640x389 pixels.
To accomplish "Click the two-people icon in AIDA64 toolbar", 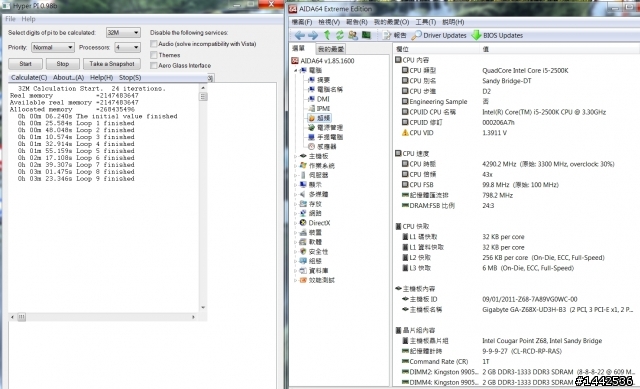I will (x=353, y=36).
